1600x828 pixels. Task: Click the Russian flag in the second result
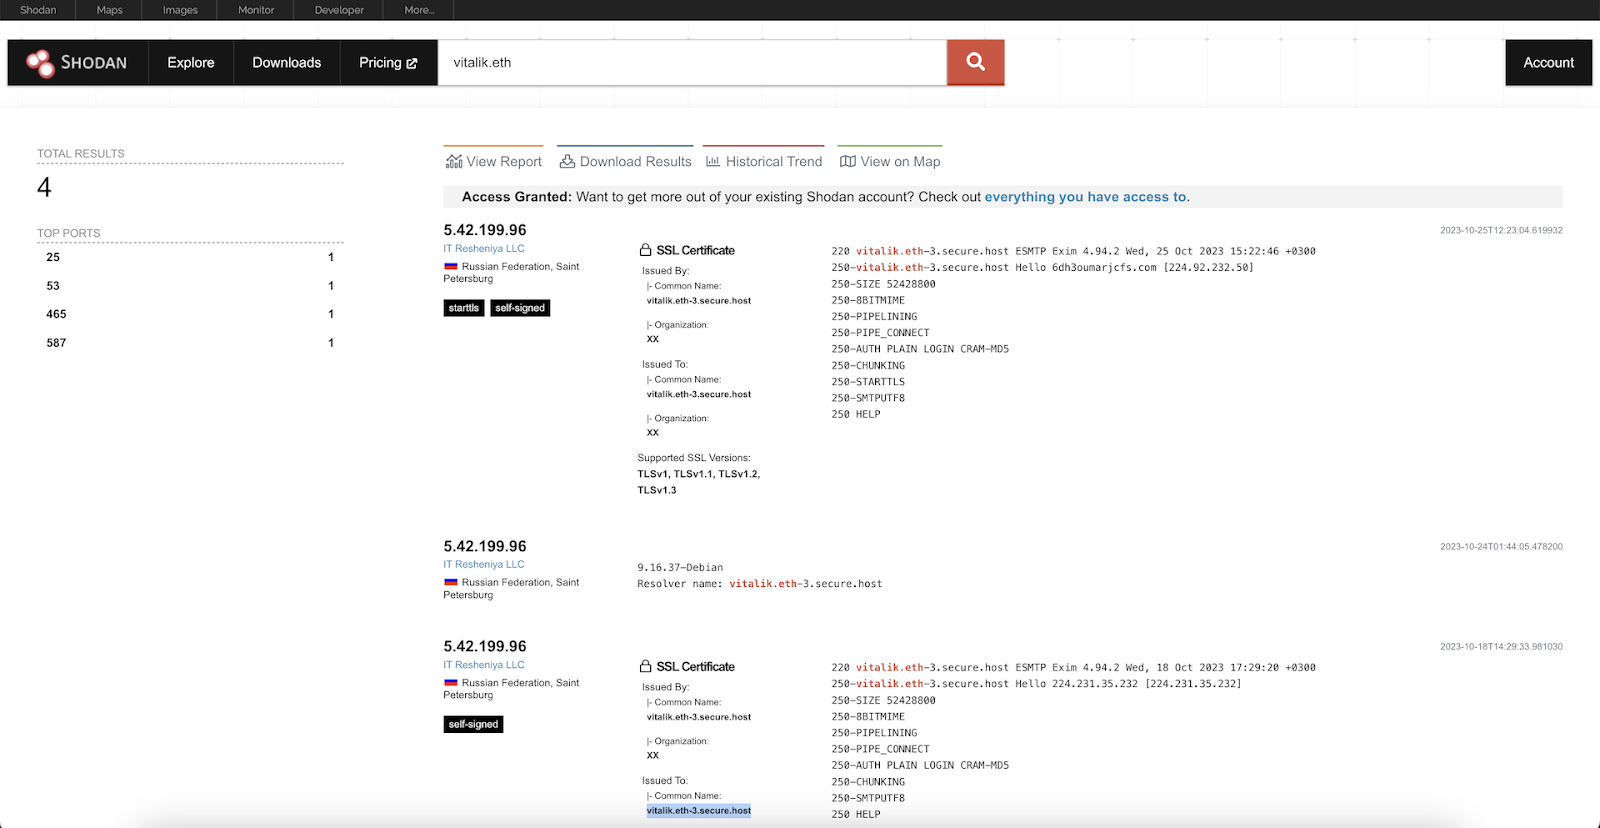pyautogui.click(x=451, y=582)
